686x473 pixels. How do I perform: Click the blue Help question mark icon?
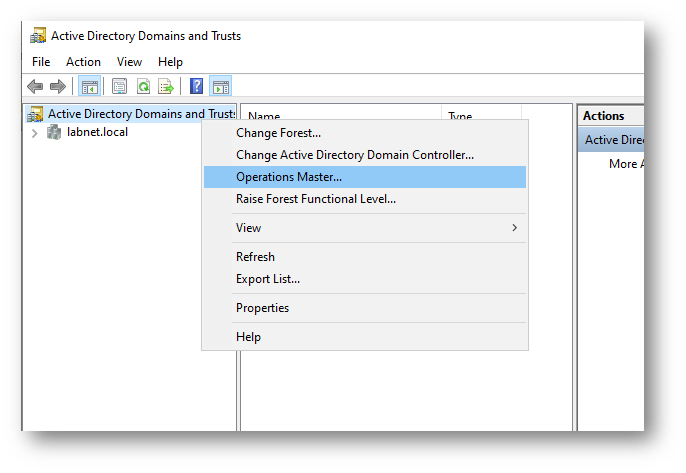click(x=196, y=86)
